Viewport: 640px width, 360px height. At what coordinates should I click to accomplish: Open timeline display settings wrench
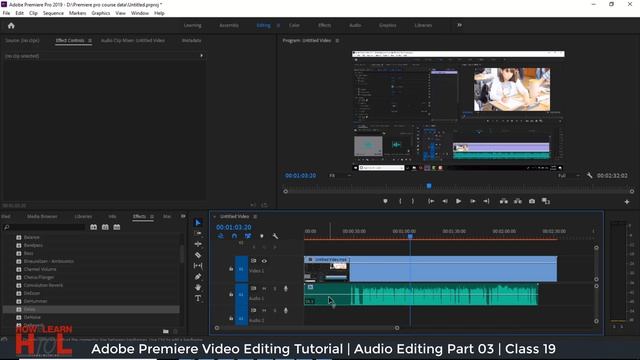[276, 236]
